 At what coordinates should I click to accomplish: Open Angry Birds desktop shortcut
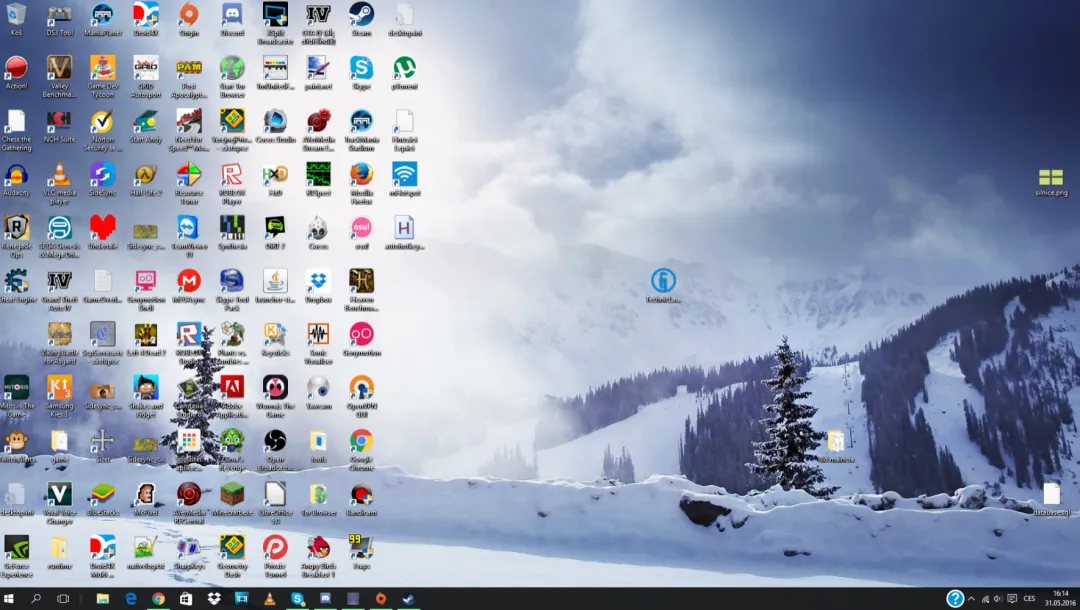click(318, 556)
